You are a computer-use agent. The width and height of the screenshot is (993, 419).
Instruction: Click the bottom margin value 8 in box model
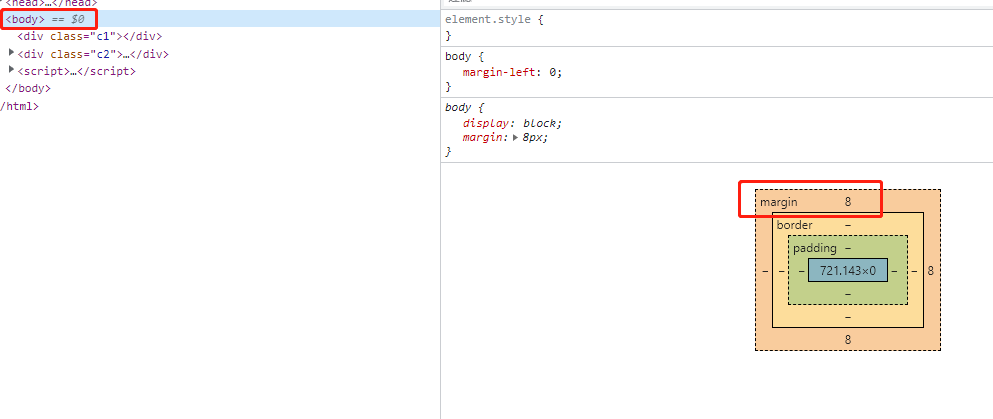[848, 339]
